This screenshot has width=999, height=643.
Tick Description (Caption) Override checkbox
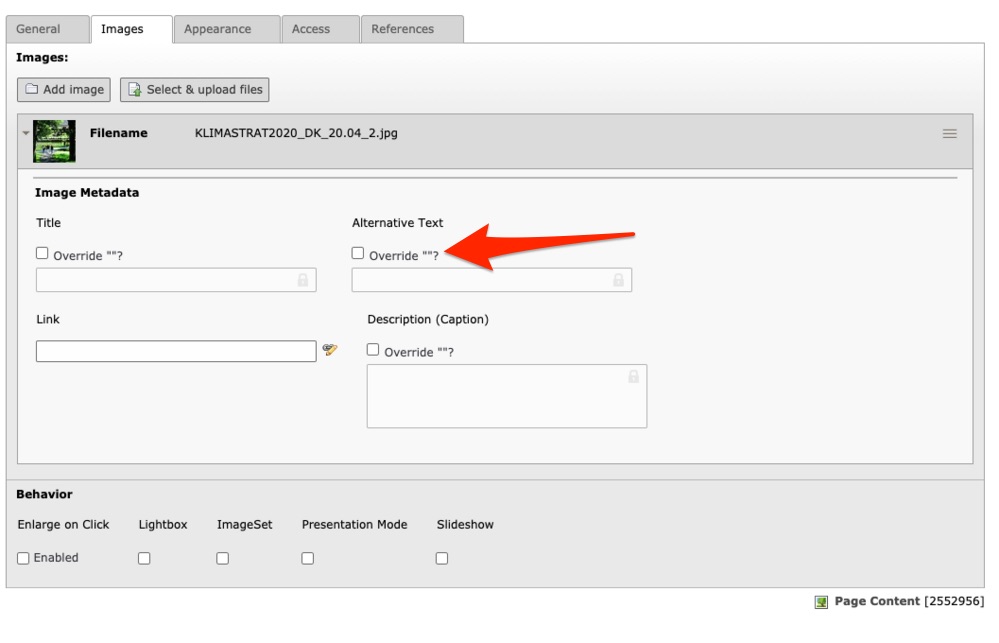point(373,349)
